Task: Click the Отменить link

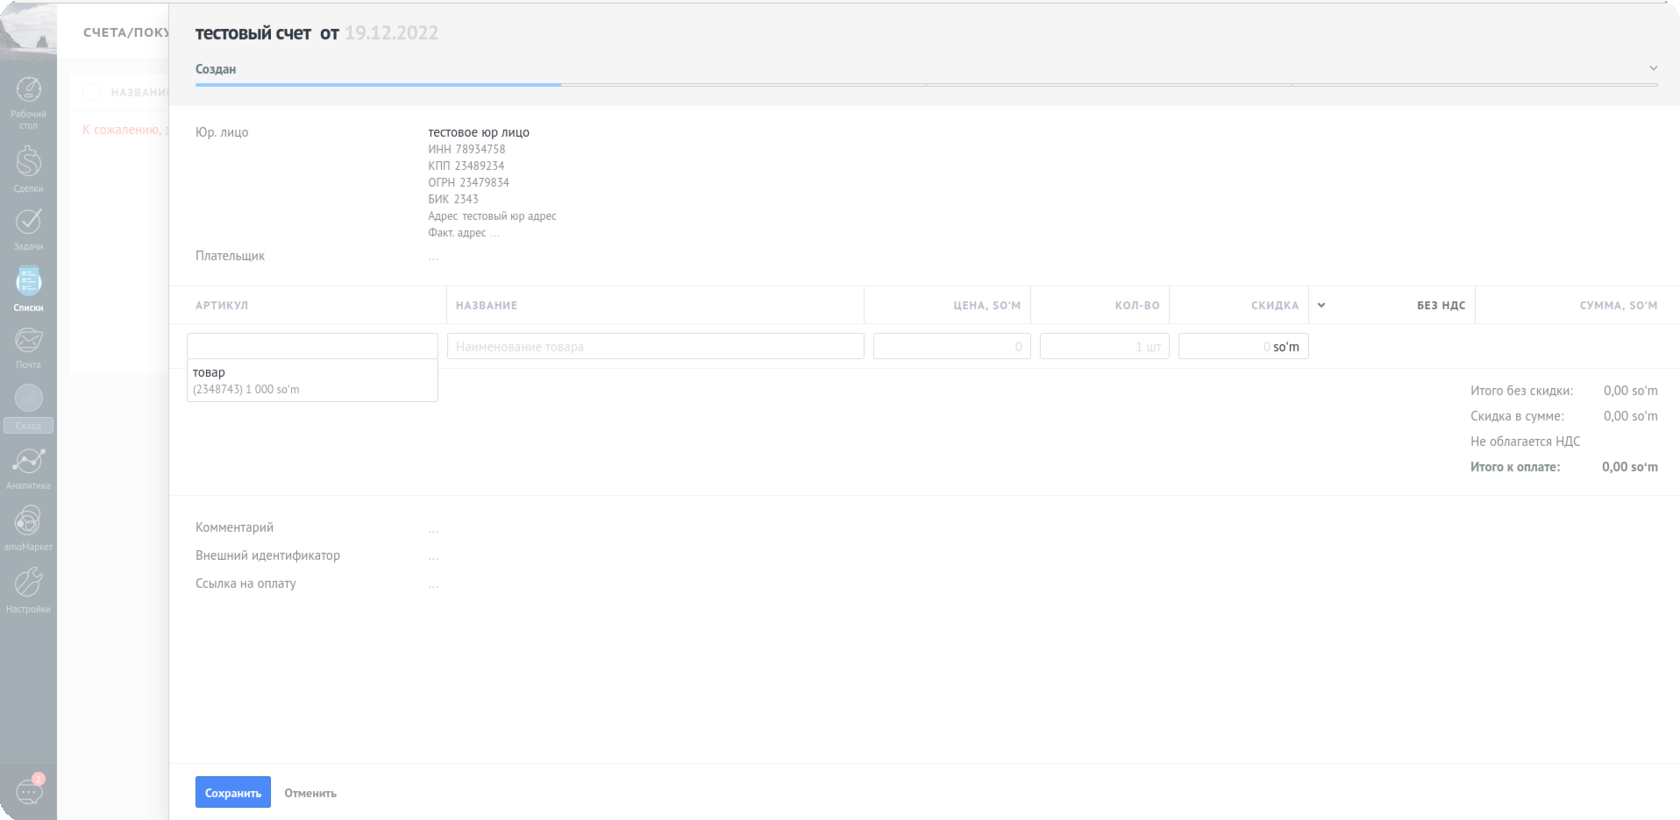Action: pos(310,793)
